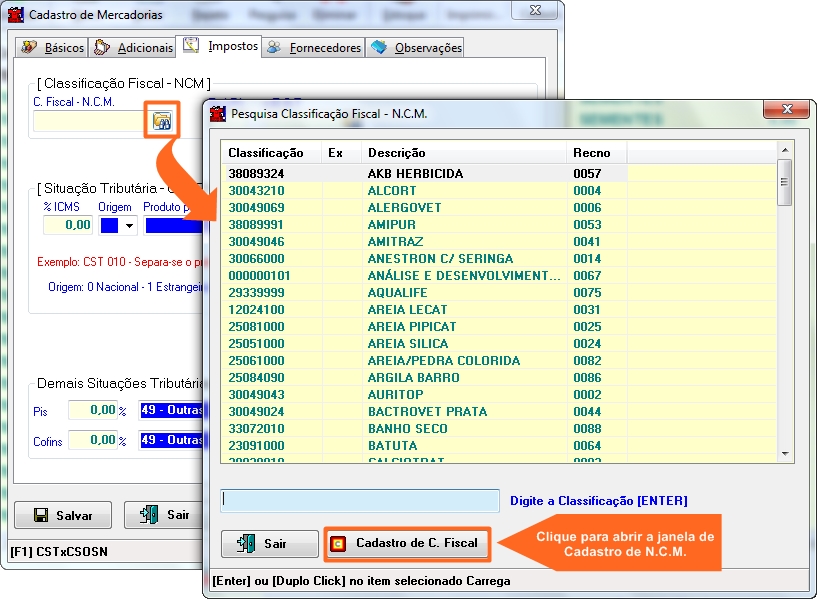The height and width of the screenshot is (599, 817).
Task: Click classification code 25084090
Action: pyautogui.click(x=256, y=378)
